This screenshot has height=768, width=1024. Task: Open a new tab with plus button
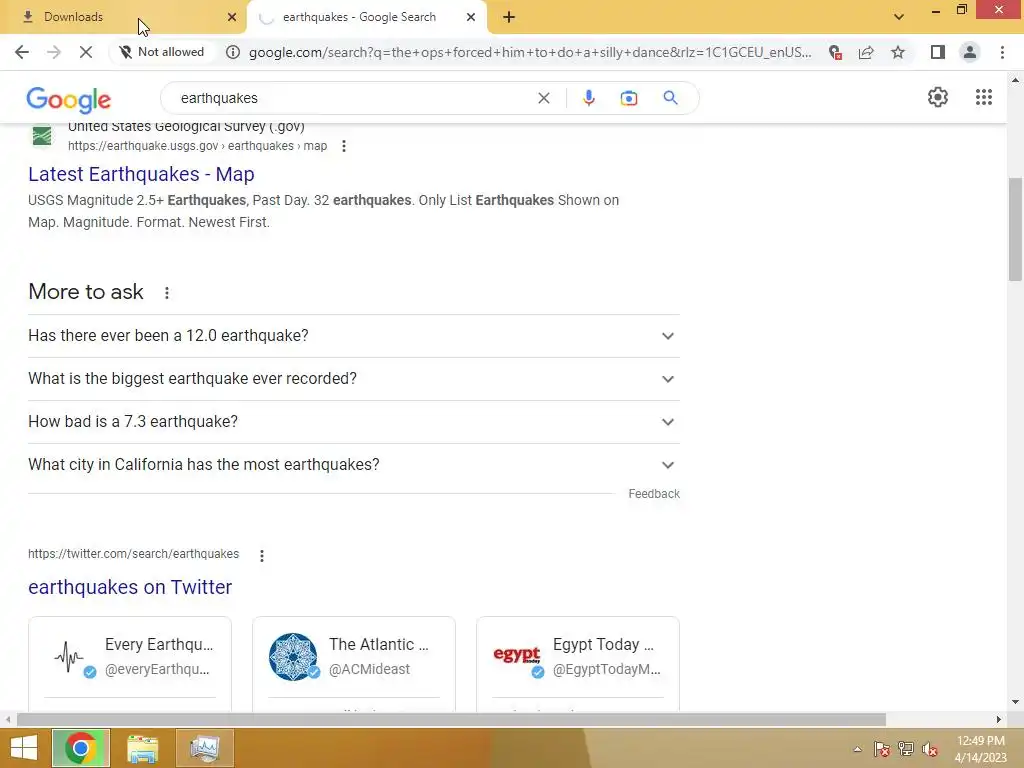pos(509,17)
